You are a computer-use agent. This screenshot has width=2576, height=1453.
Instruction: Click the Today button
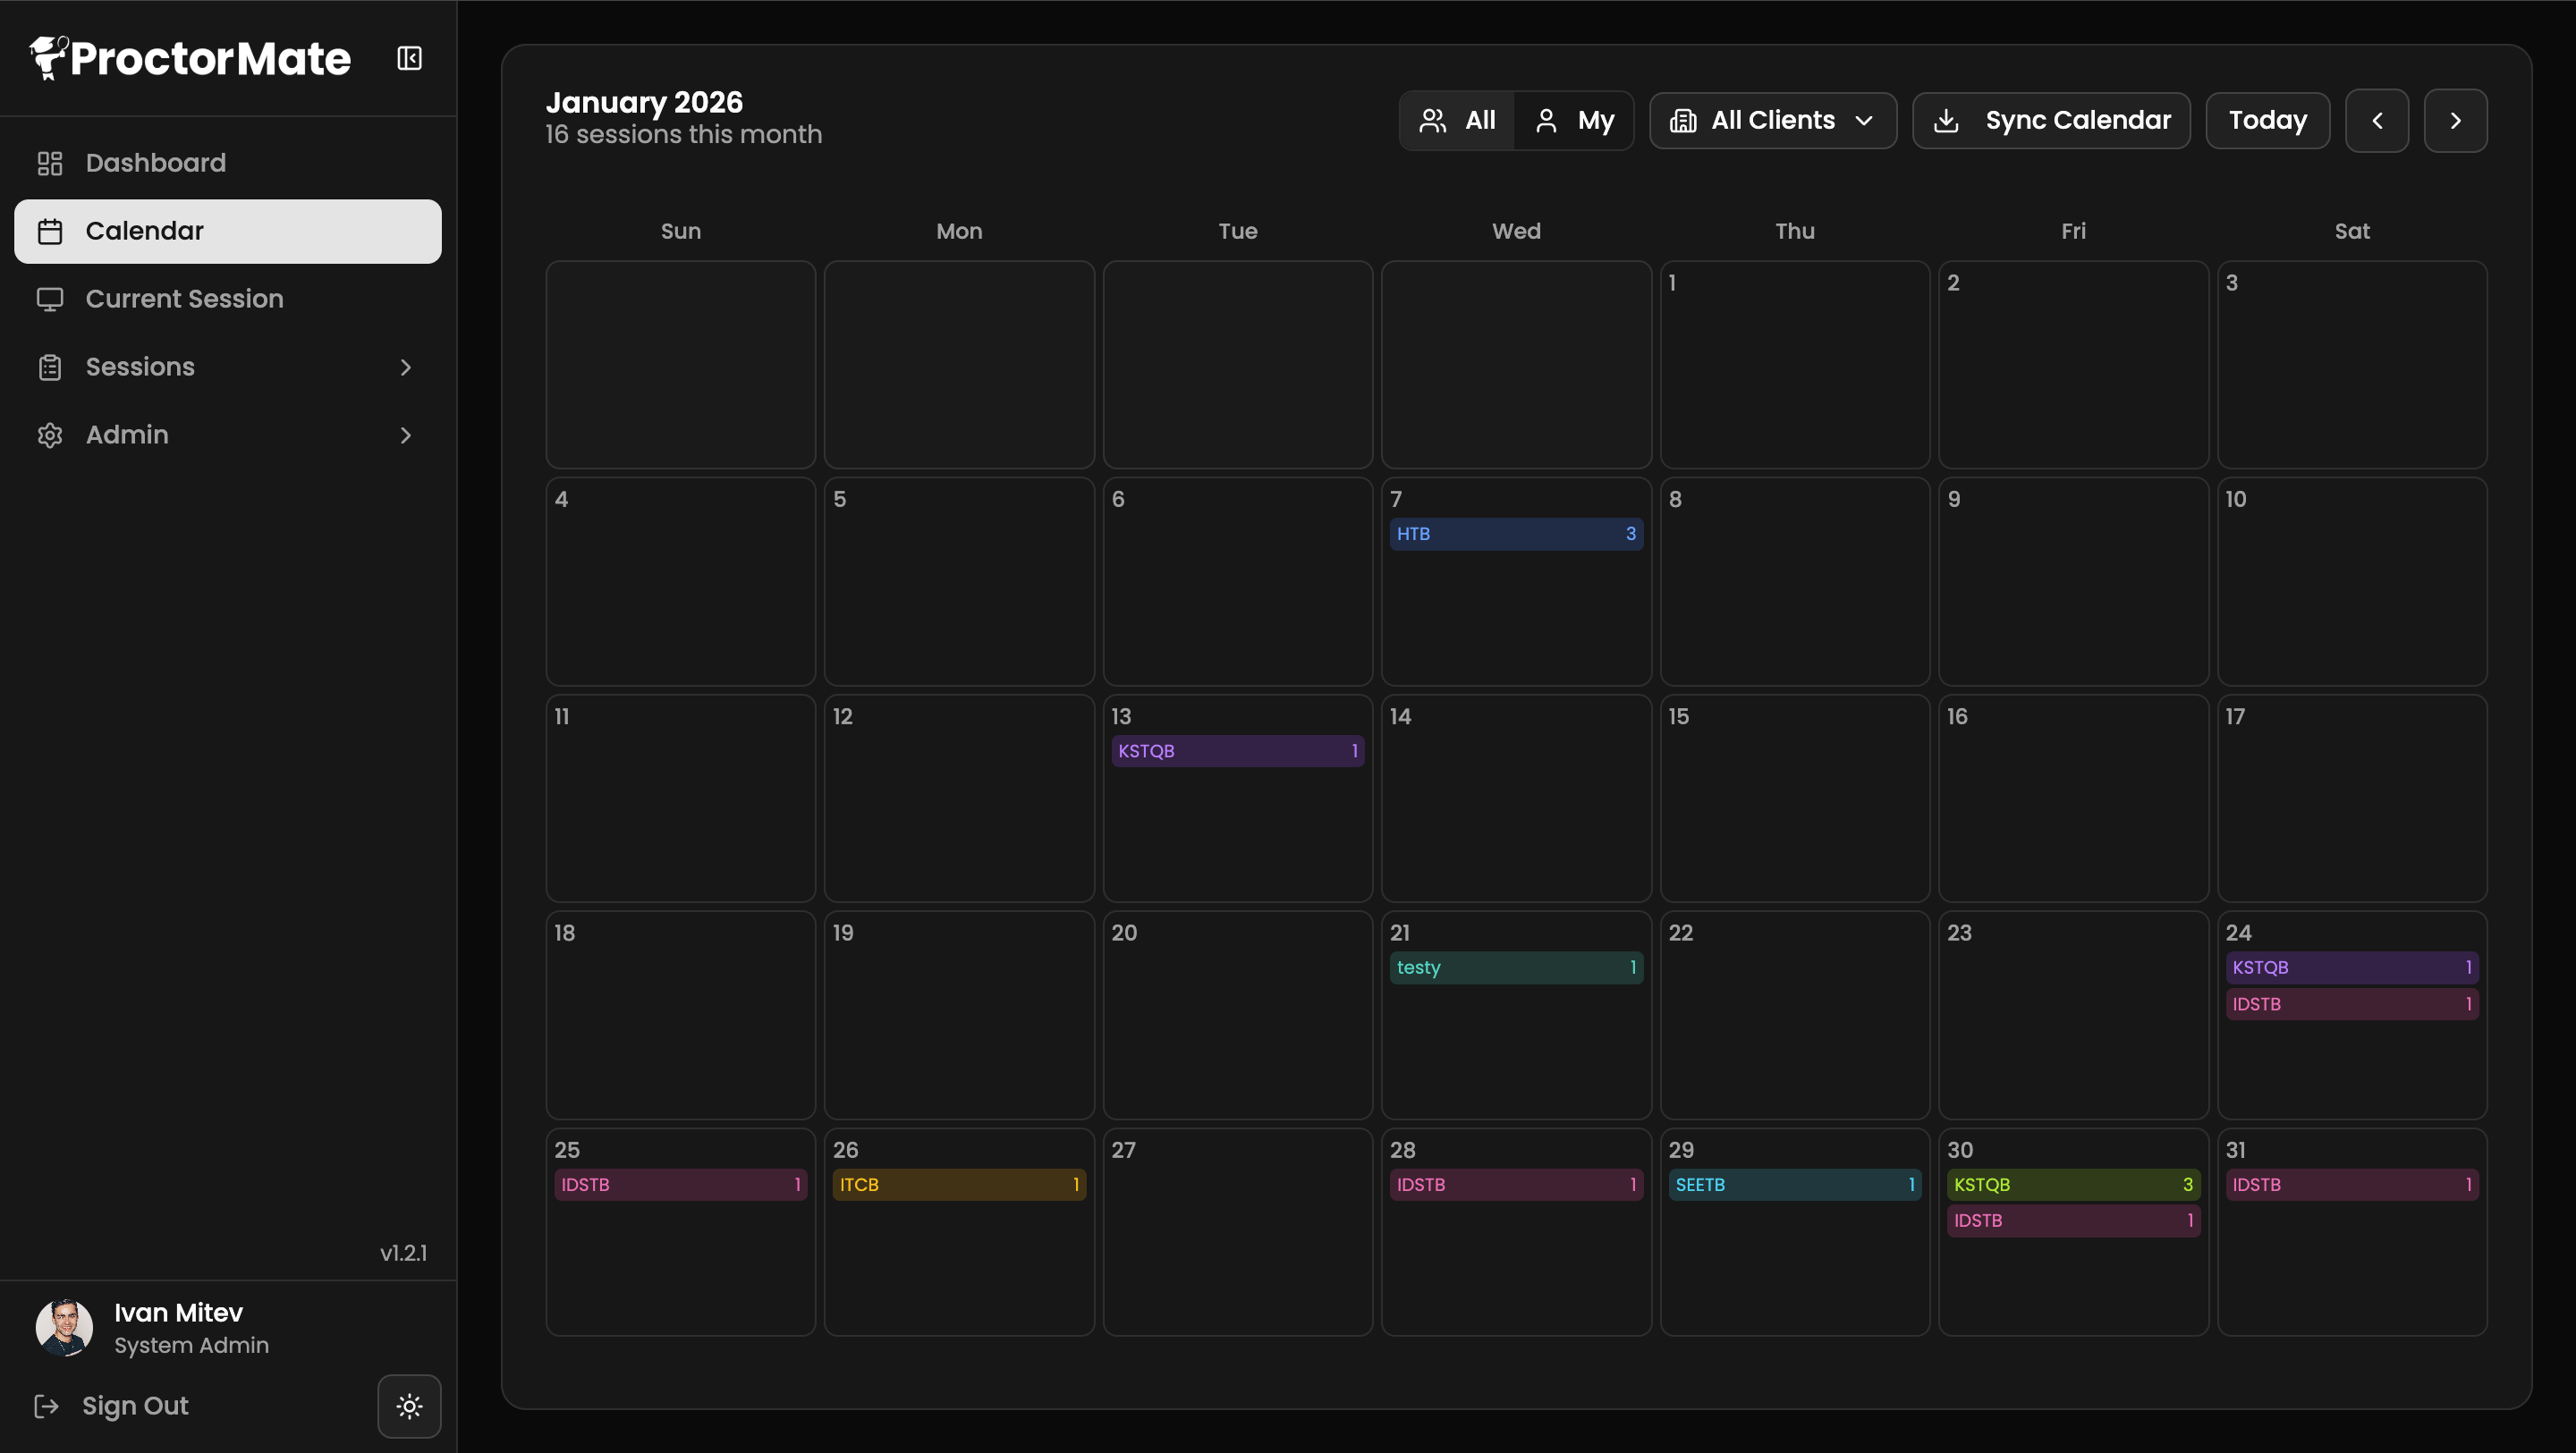(2267, 120)
